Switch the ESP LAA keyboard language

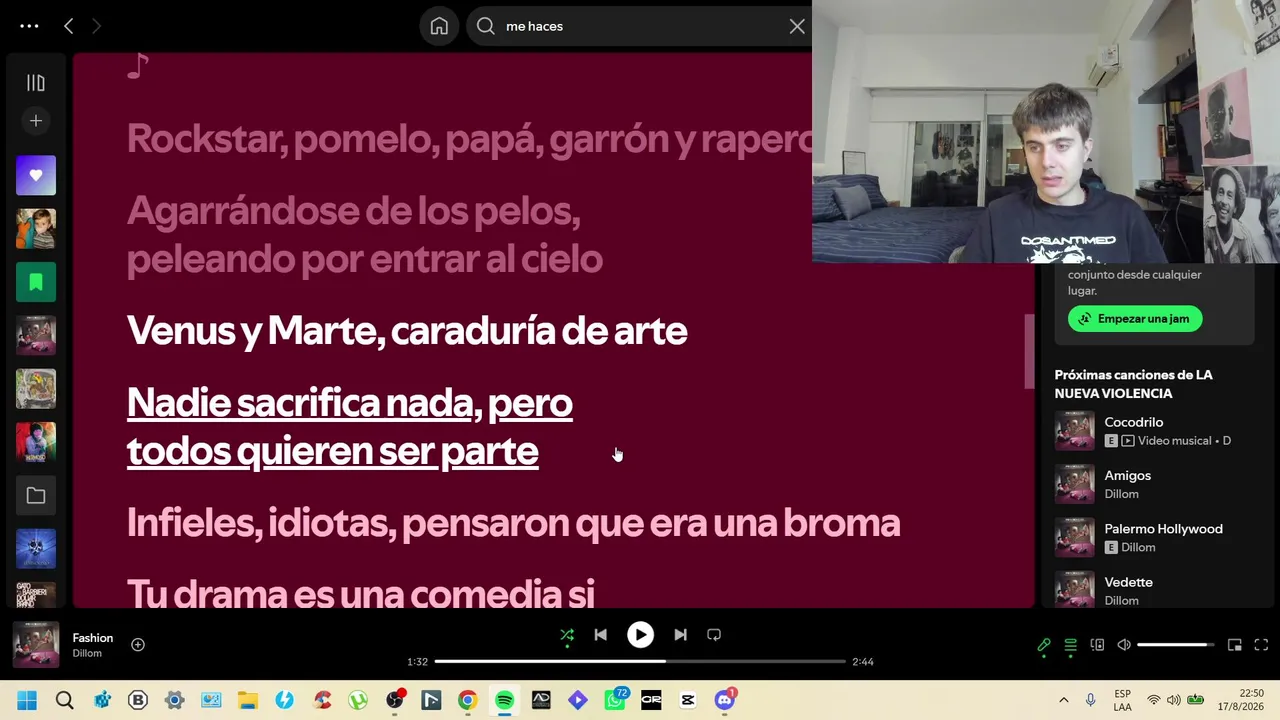(x=1122, y=701)
